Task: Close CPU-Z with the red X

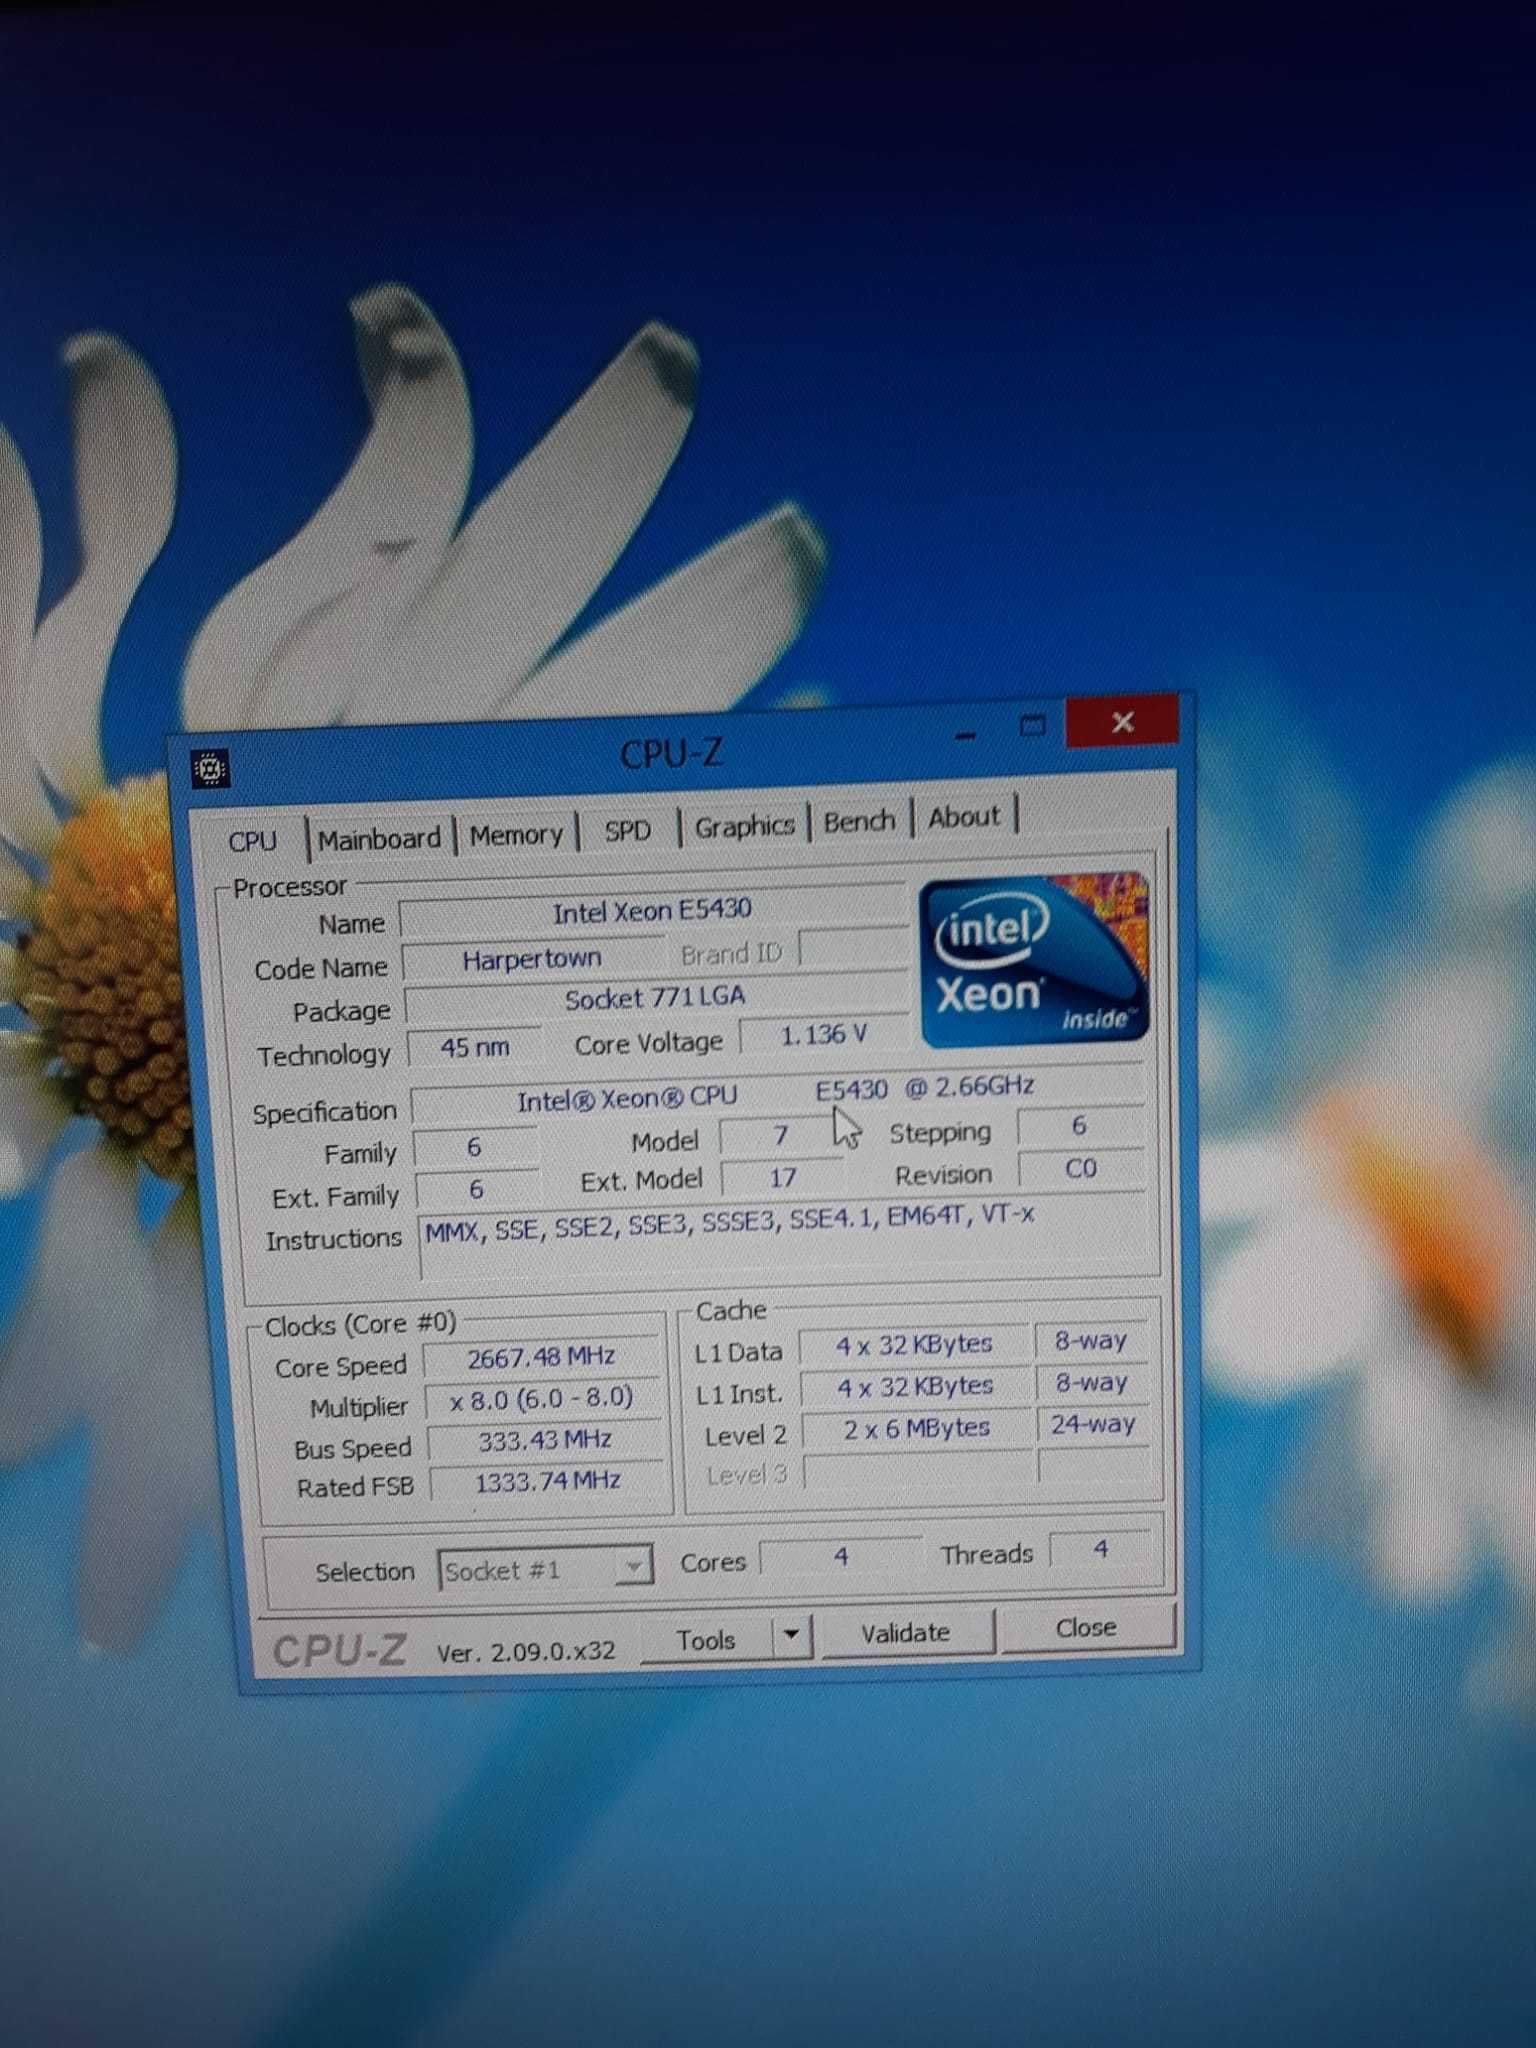Action: (x=1122, y=721)
